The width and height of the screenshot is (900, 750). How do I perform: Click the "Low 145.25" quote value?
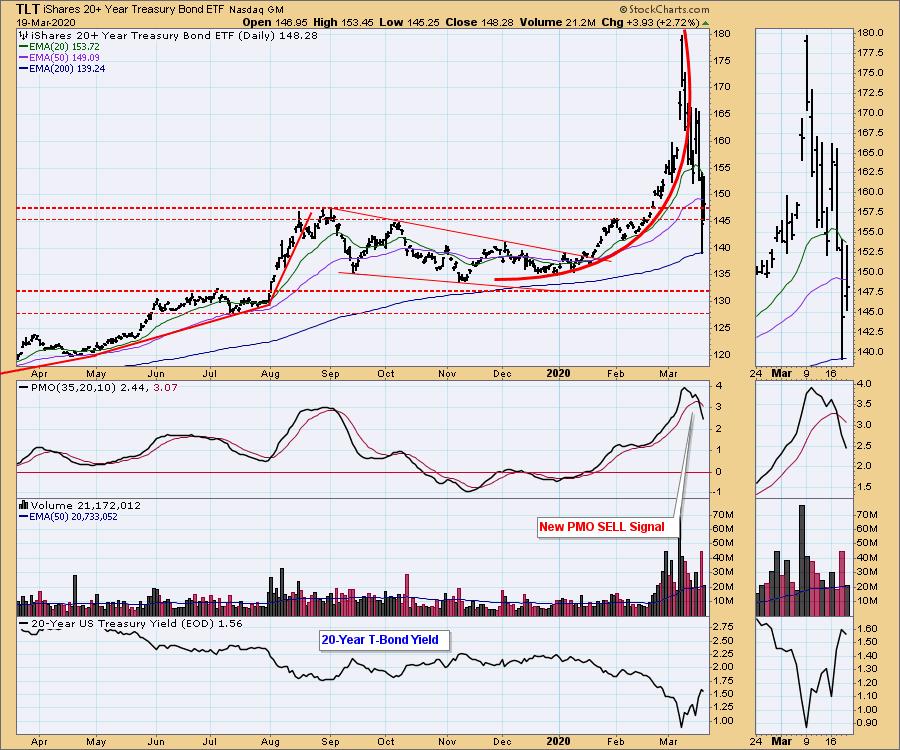click(x=409, y=22)
